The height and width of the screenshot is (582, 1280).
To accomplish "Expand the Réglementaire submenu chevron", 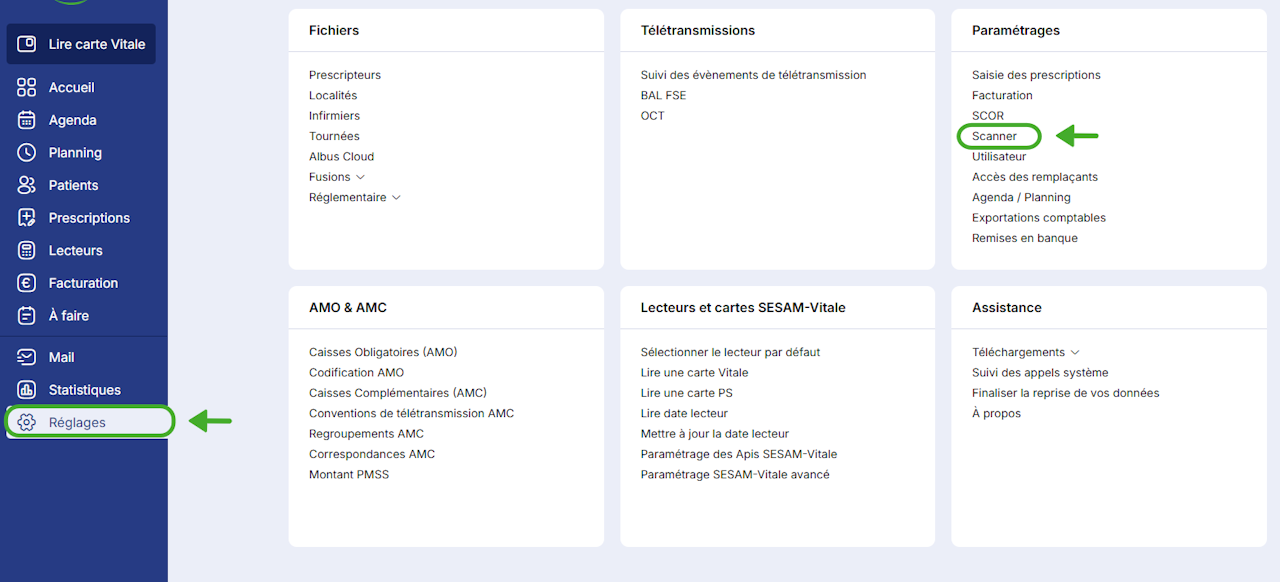I will click(x=396, y=198).
